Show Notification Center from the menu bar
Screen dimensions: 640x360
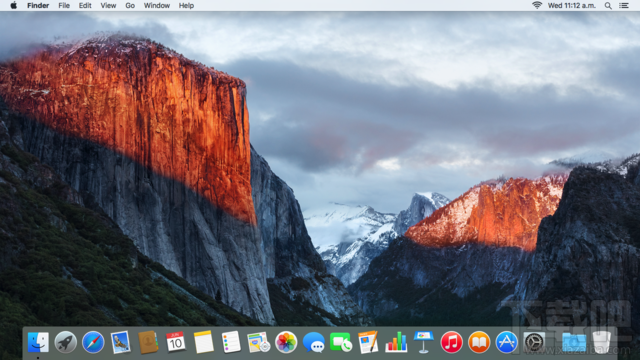pyautogui.click(x=624, y=5)
